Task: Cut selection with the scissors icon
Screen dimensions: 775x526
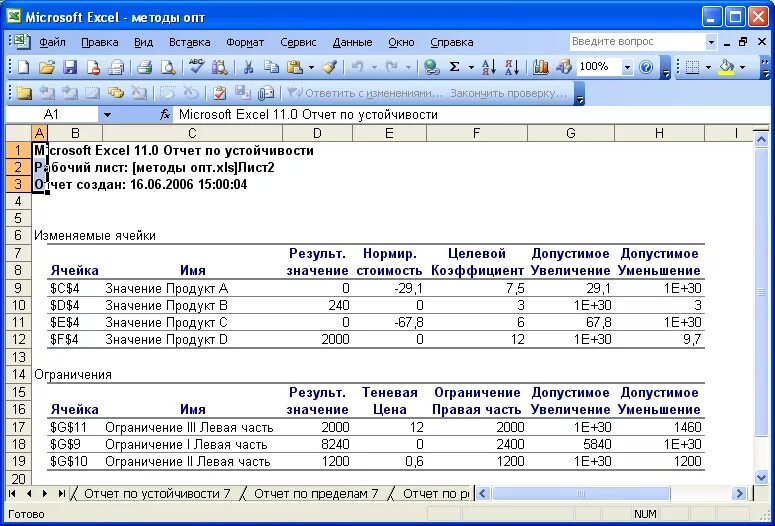Action: (x=248, y=67)
